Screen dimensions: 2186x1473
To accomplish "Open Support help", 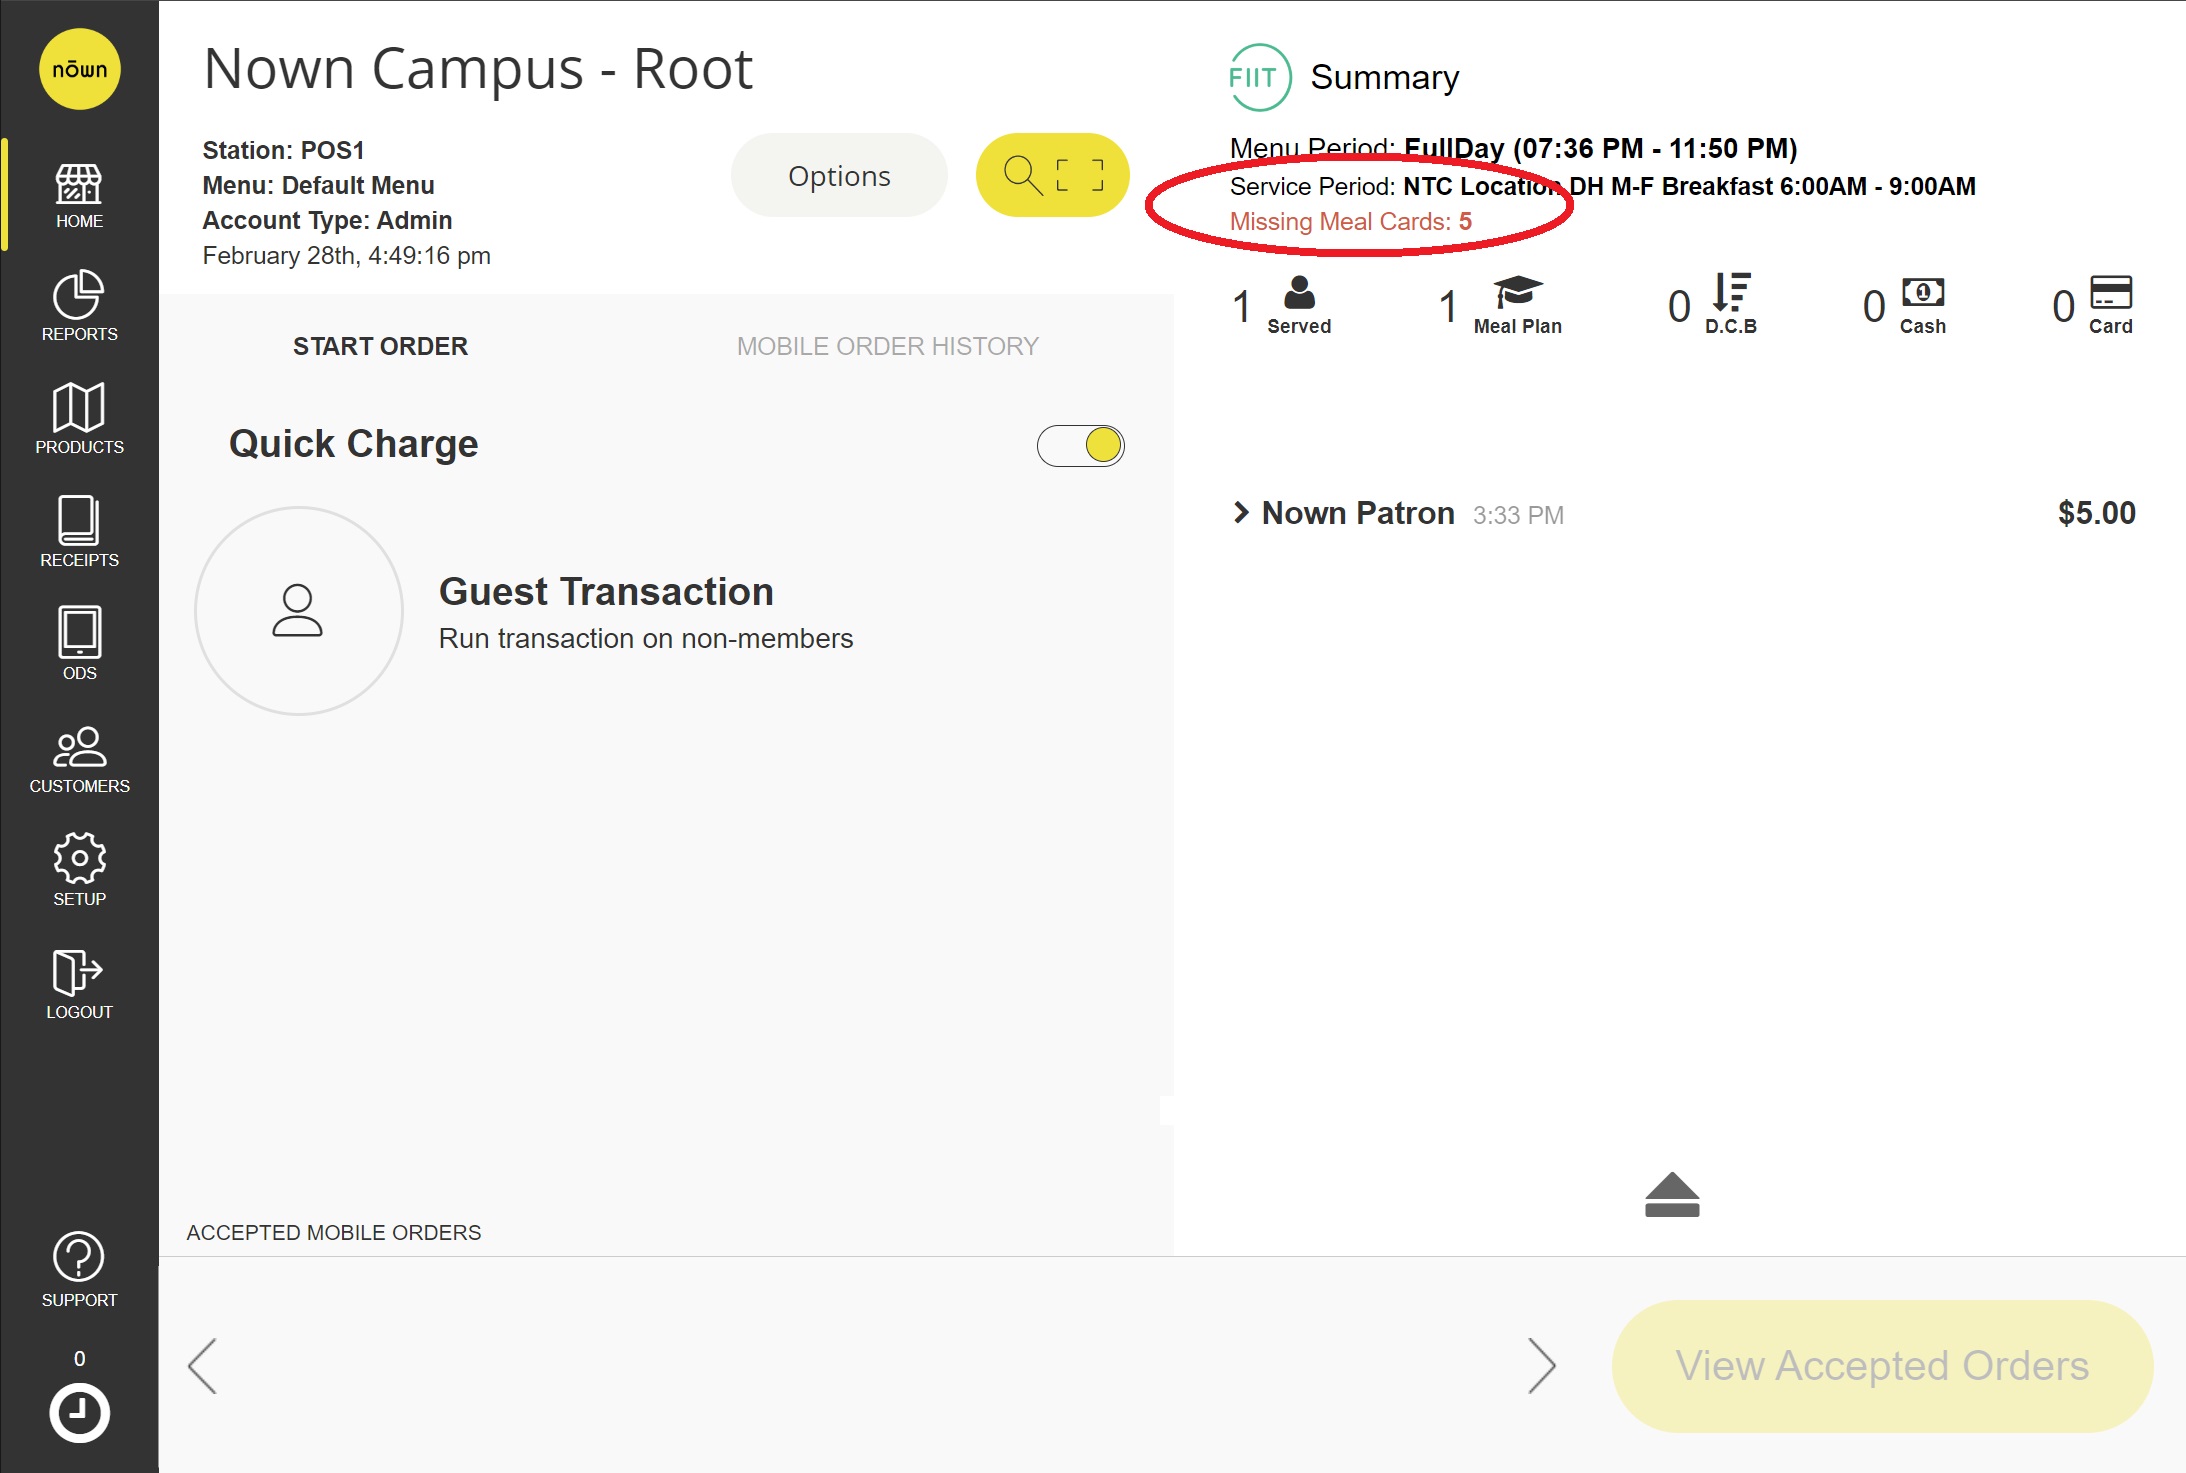I will tap(79, 1271).
